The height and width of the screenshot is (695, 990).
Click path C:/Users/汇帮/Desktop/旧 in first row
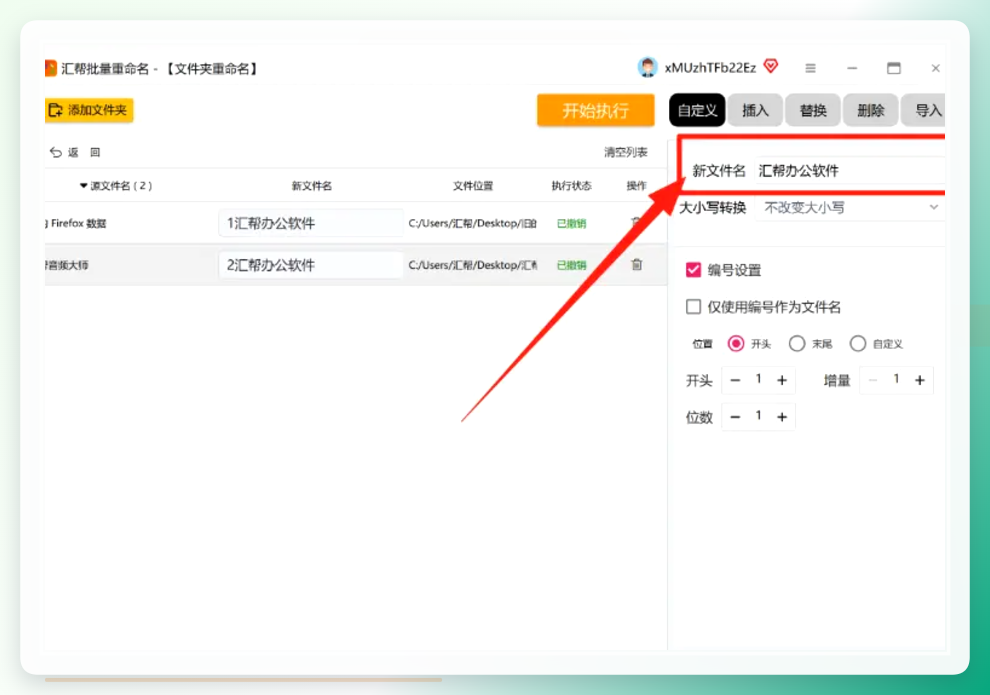472,223
